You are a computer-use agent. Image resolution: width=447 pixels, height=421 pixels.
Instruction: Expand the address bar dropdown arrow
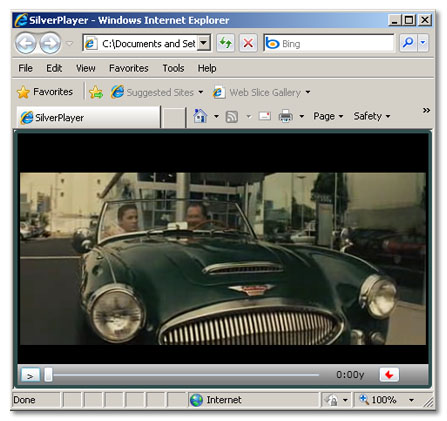coord(203,43)
